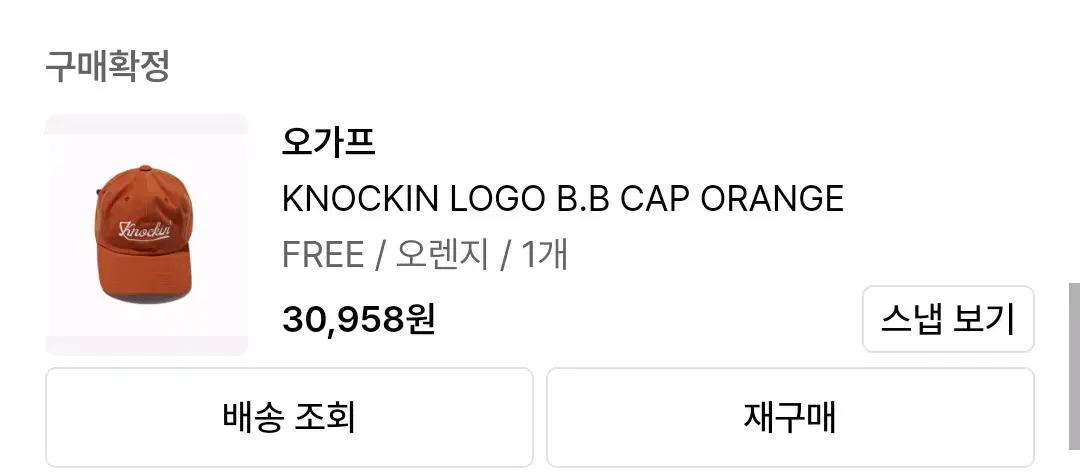The width and height of the screenshot is (1080, 472).
Task: Click the 구매확정 order status label
Action: tap(107, 66)
